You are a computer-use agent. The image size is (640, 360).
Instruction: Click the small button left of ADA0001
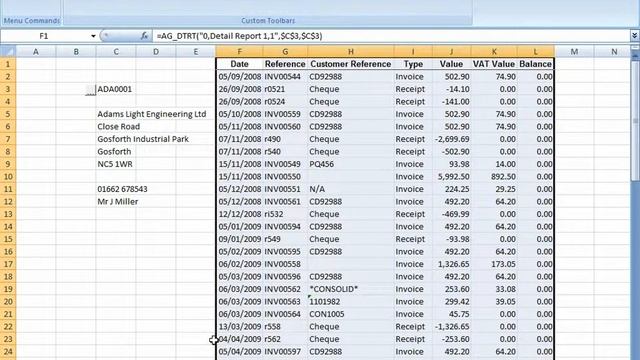91,90
